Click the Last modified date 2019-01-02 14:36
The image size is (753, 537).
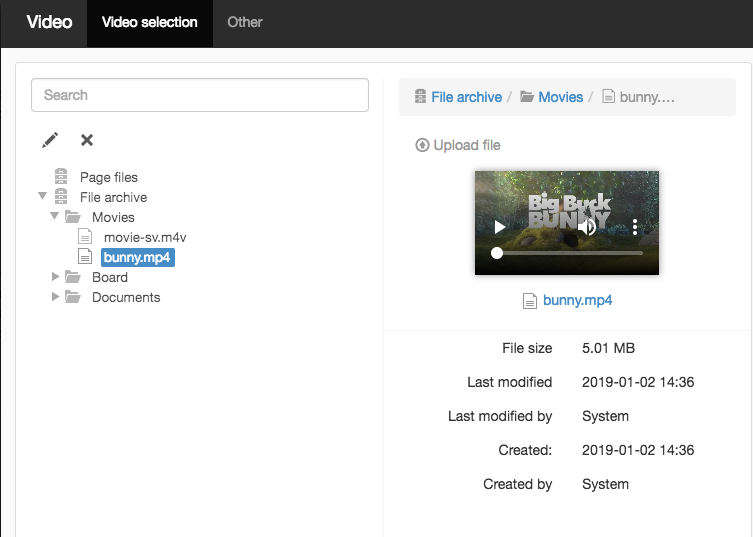click(x=638, y=382)
